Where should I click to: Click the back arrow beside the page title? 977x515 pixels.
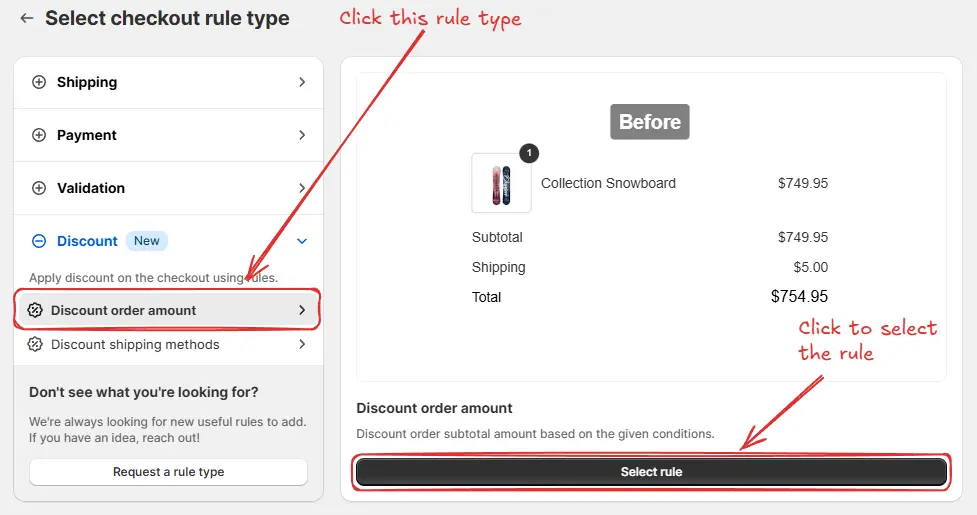pyautogui.click(x=27, y=18)
